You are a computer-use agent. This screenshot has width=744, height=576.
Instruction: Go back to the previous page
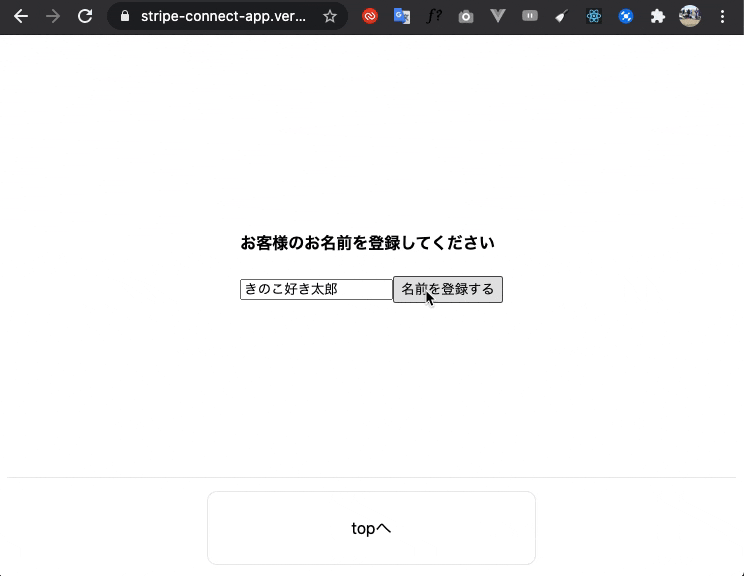(21, 17)
